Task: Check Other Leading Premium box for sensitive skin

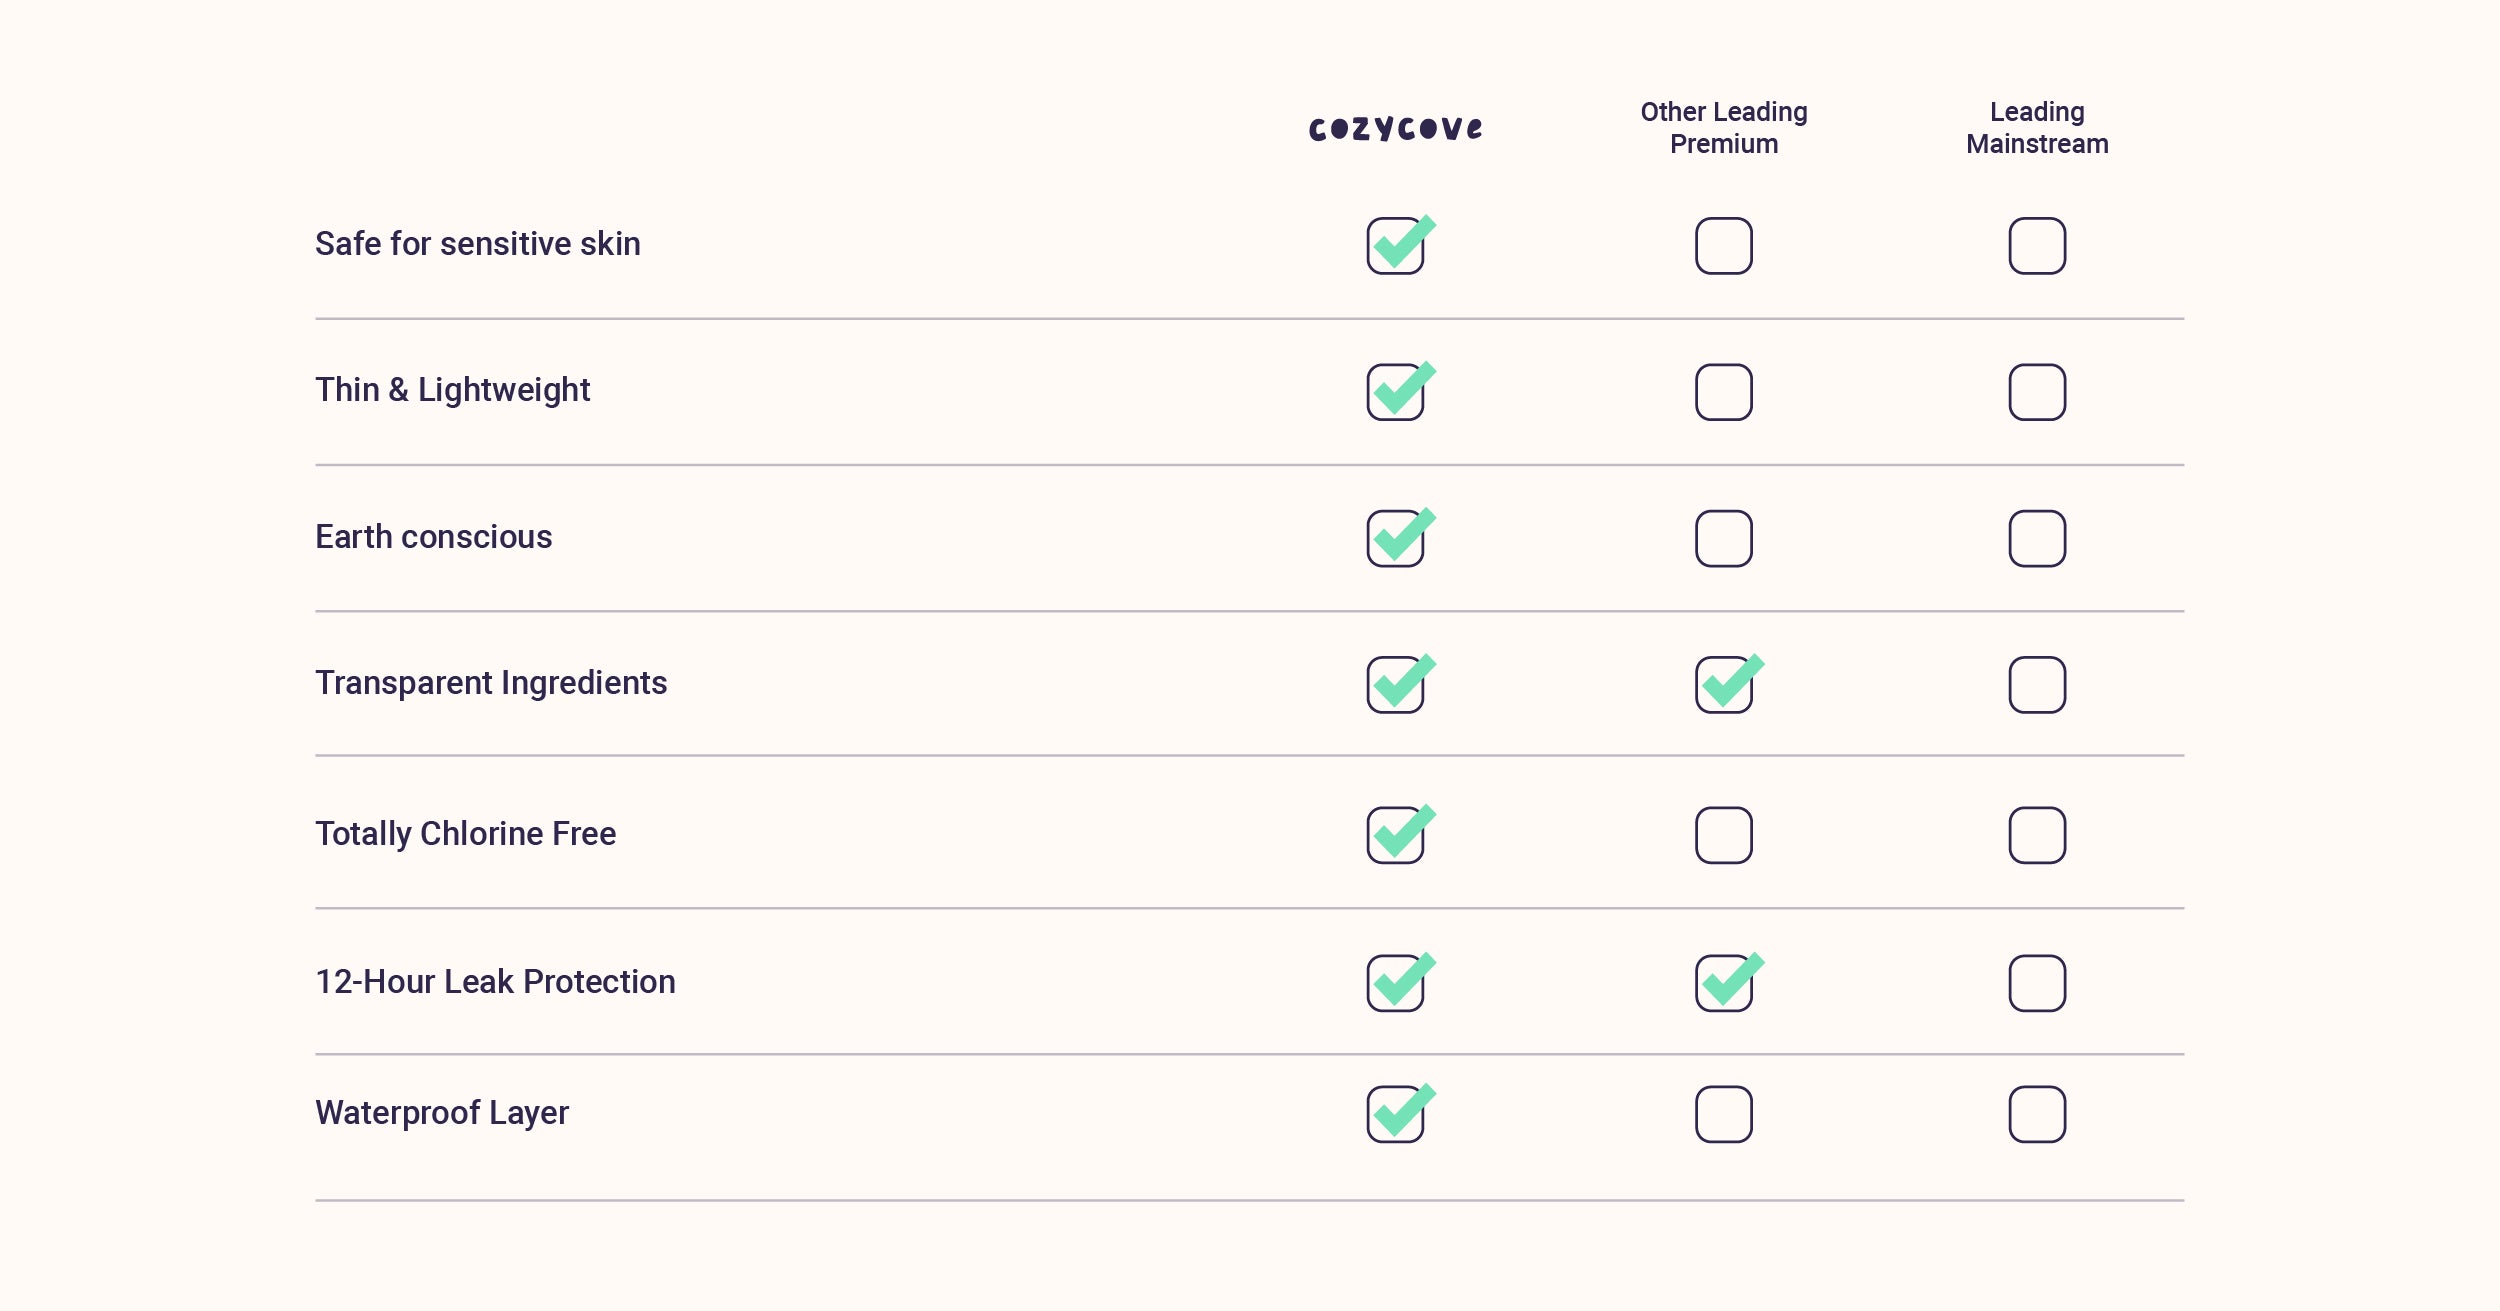Action: point(1723,246)
